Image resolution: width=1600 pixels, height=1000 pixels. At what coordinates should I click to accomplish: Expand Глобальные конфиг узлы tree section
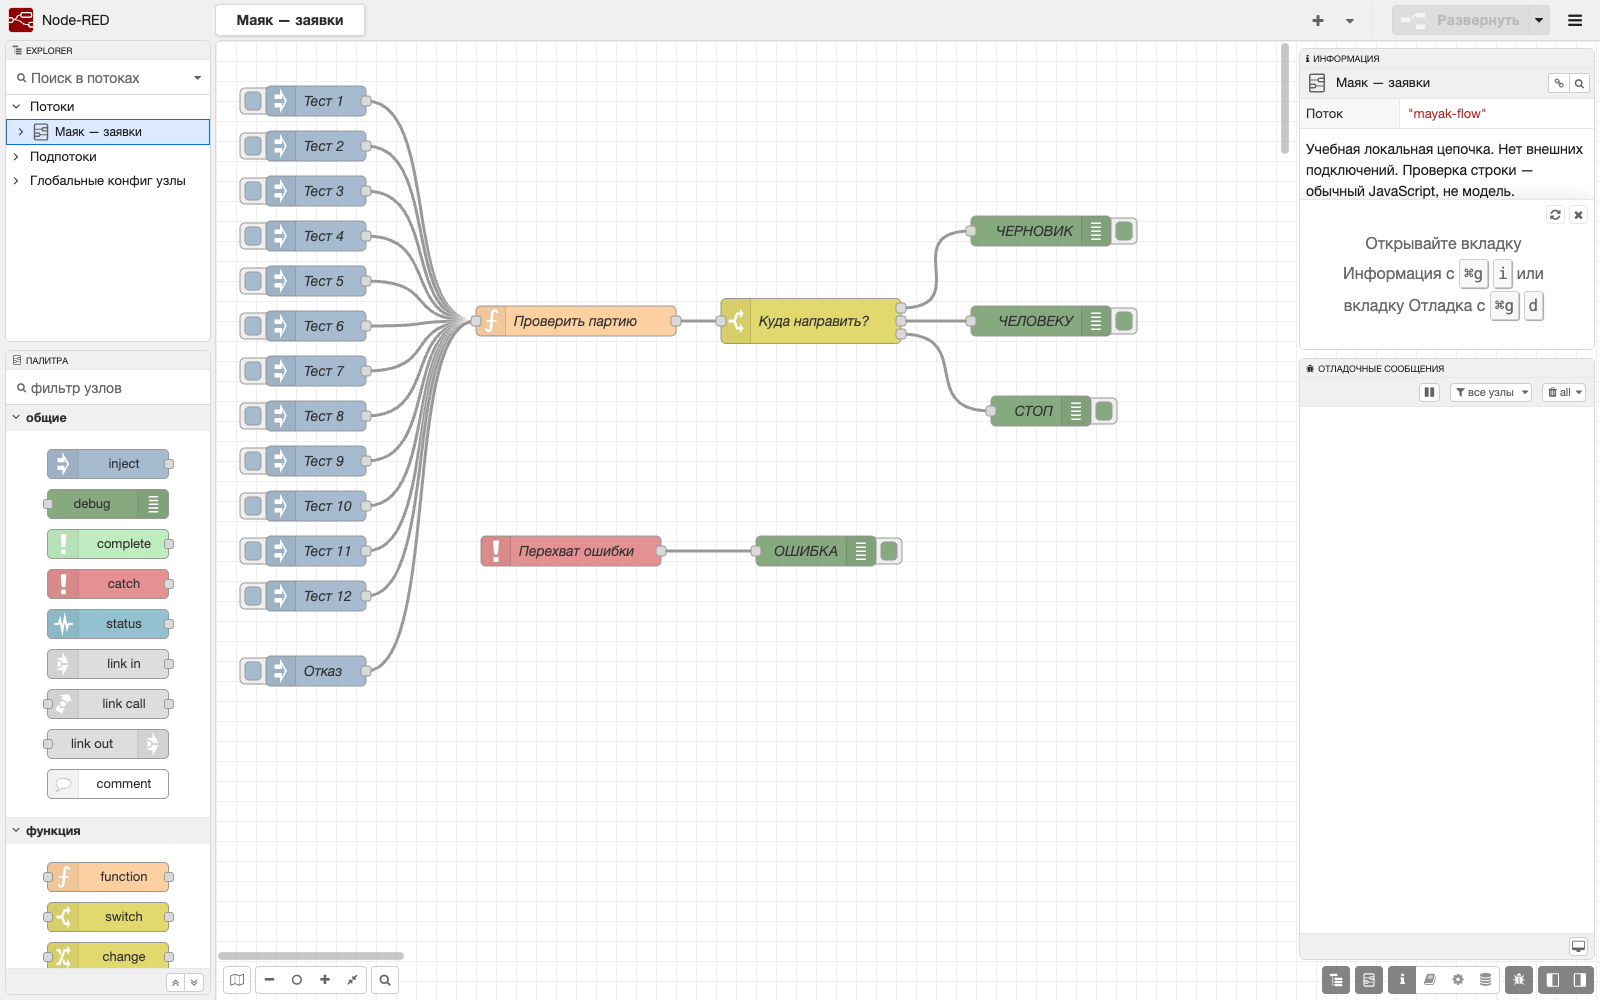(16, 181)
